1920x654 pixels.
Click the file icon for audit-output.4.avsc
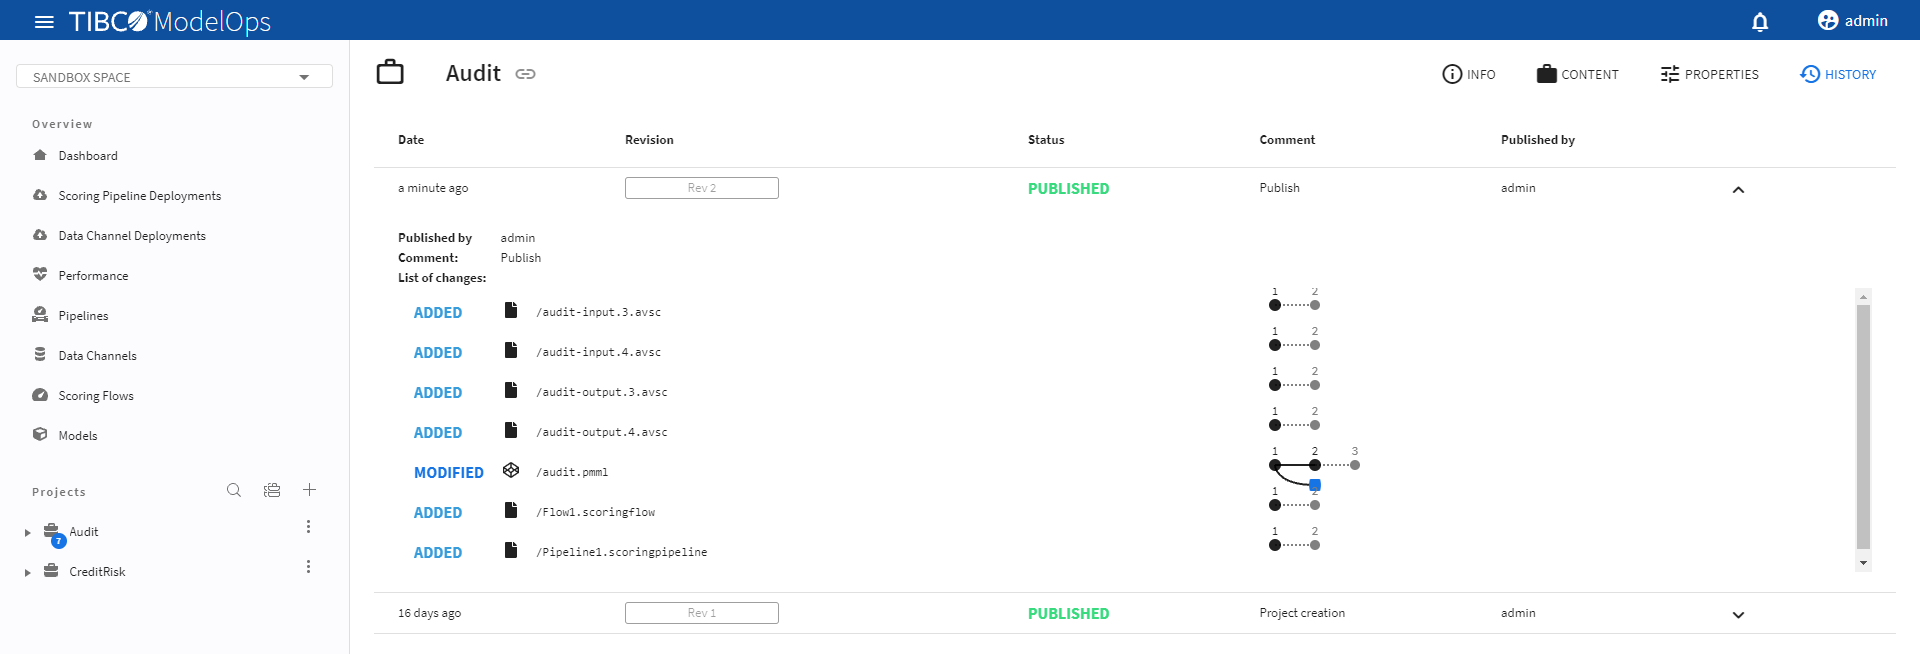click(x=511, y=430)
